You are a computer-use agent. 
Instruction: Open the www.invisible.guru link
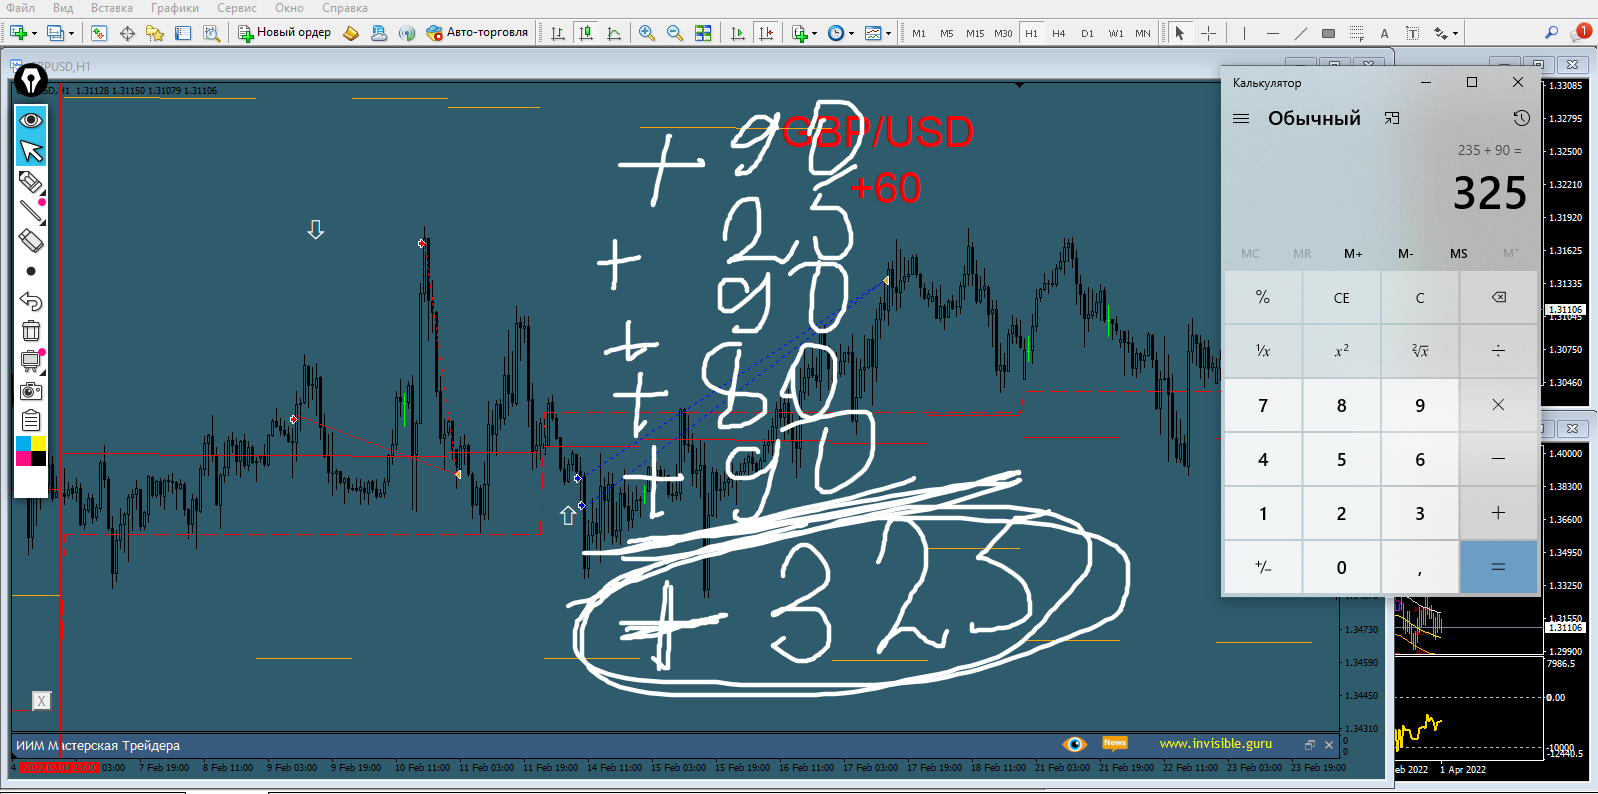click(1215, 744)
